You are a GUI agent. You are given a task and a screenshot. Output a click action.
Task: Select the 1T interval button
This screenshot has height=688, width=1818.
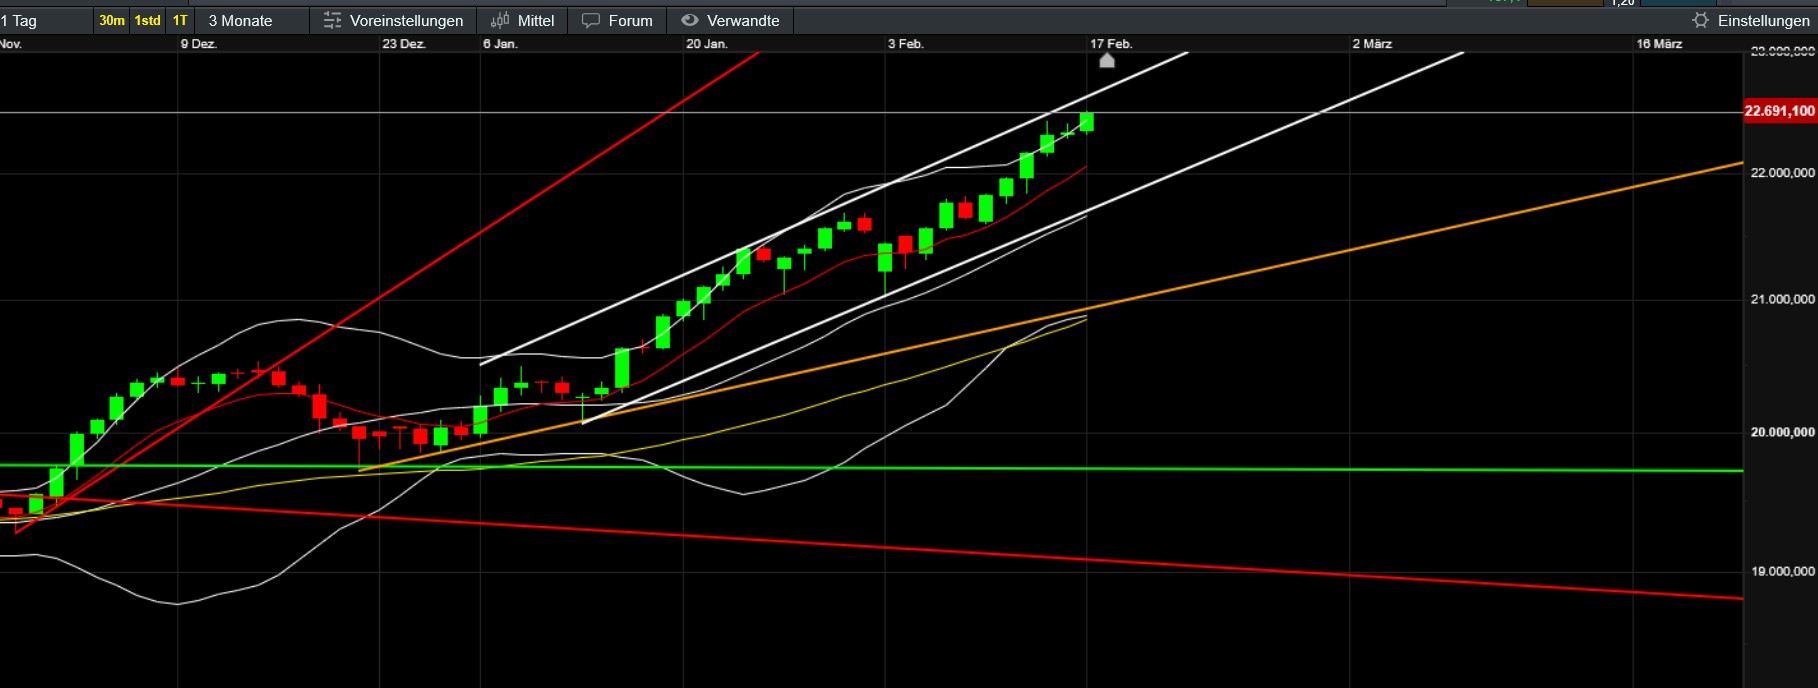click(180, 20)
